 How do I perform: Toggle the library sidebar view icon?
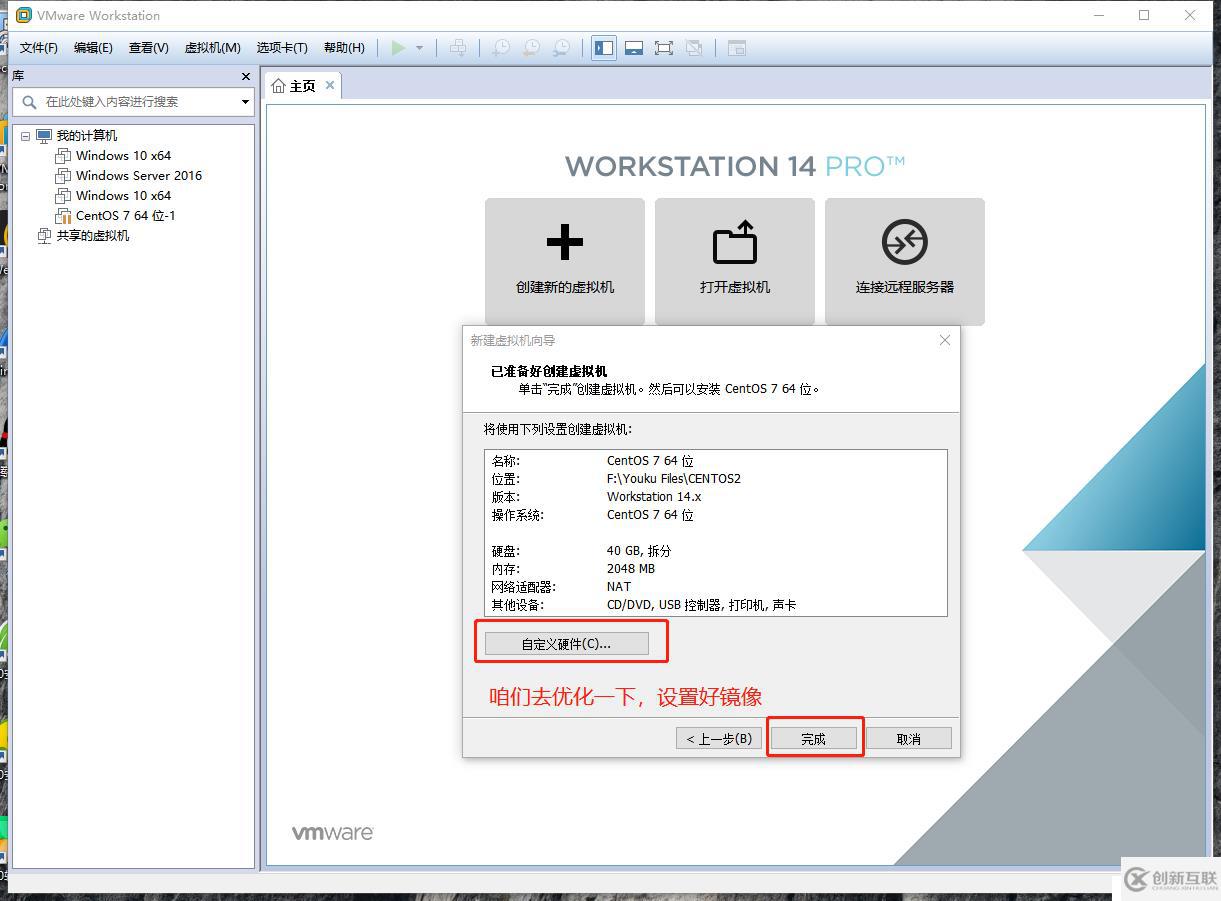[603, 48]
